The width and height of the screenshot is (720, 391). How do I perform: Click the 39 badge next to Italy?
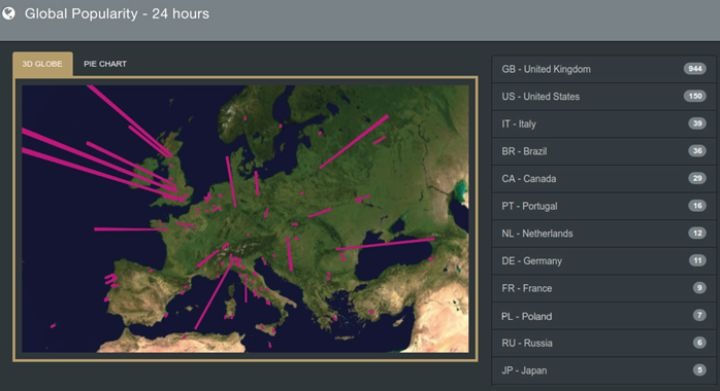click(x=697, y=123)
